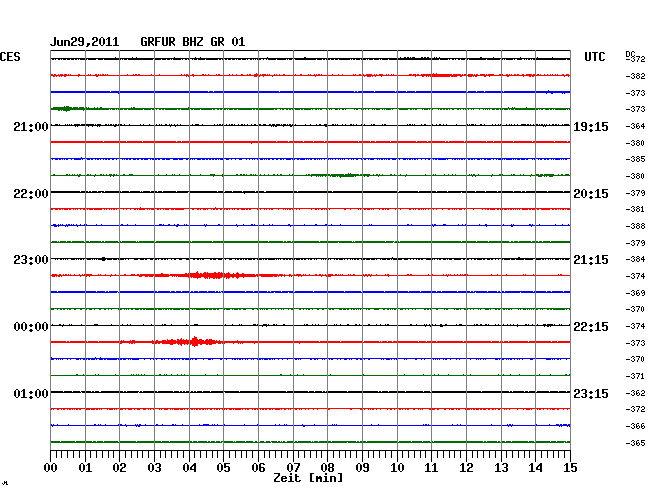Image resolution: width=650 pixels, height=494 pixels.
Task: Click the station header "GRFUR BHZ GR 01"
Action: tap(193, 42)
